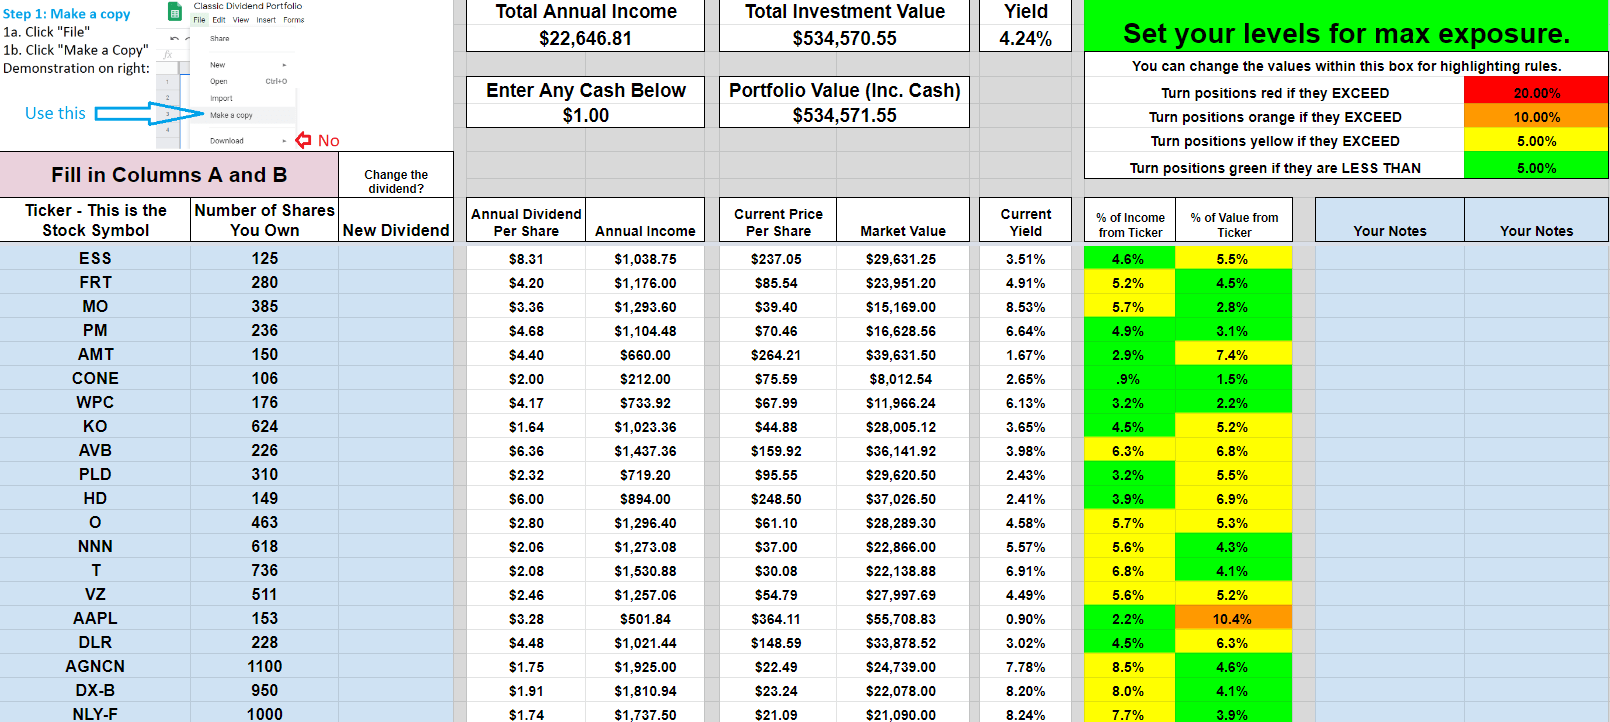Select the ESS ticker cell

click(x=95, y=258)
